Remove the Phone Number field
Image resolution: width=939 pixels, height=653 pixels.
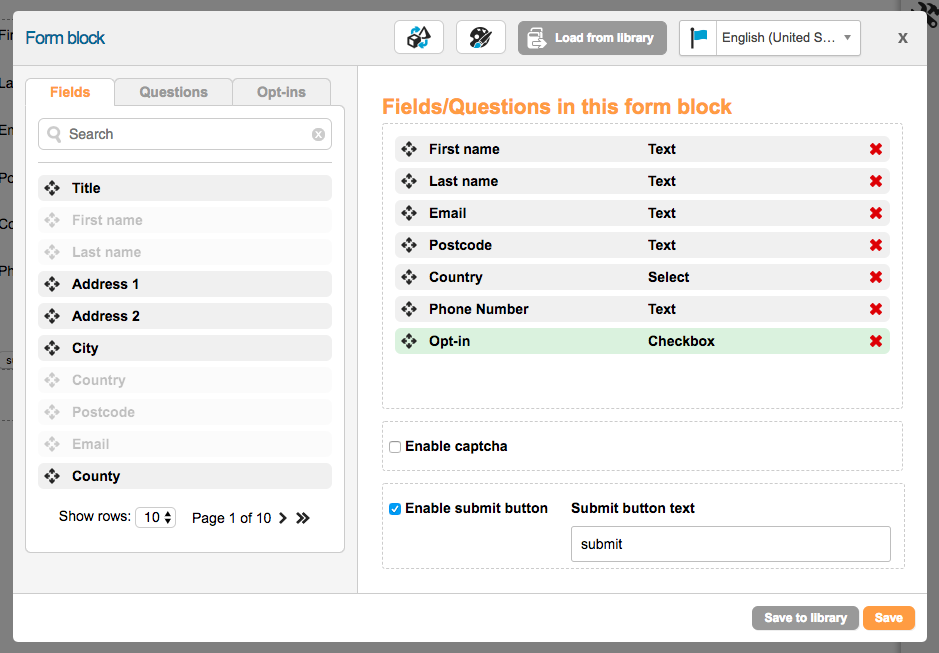[876, 309]
